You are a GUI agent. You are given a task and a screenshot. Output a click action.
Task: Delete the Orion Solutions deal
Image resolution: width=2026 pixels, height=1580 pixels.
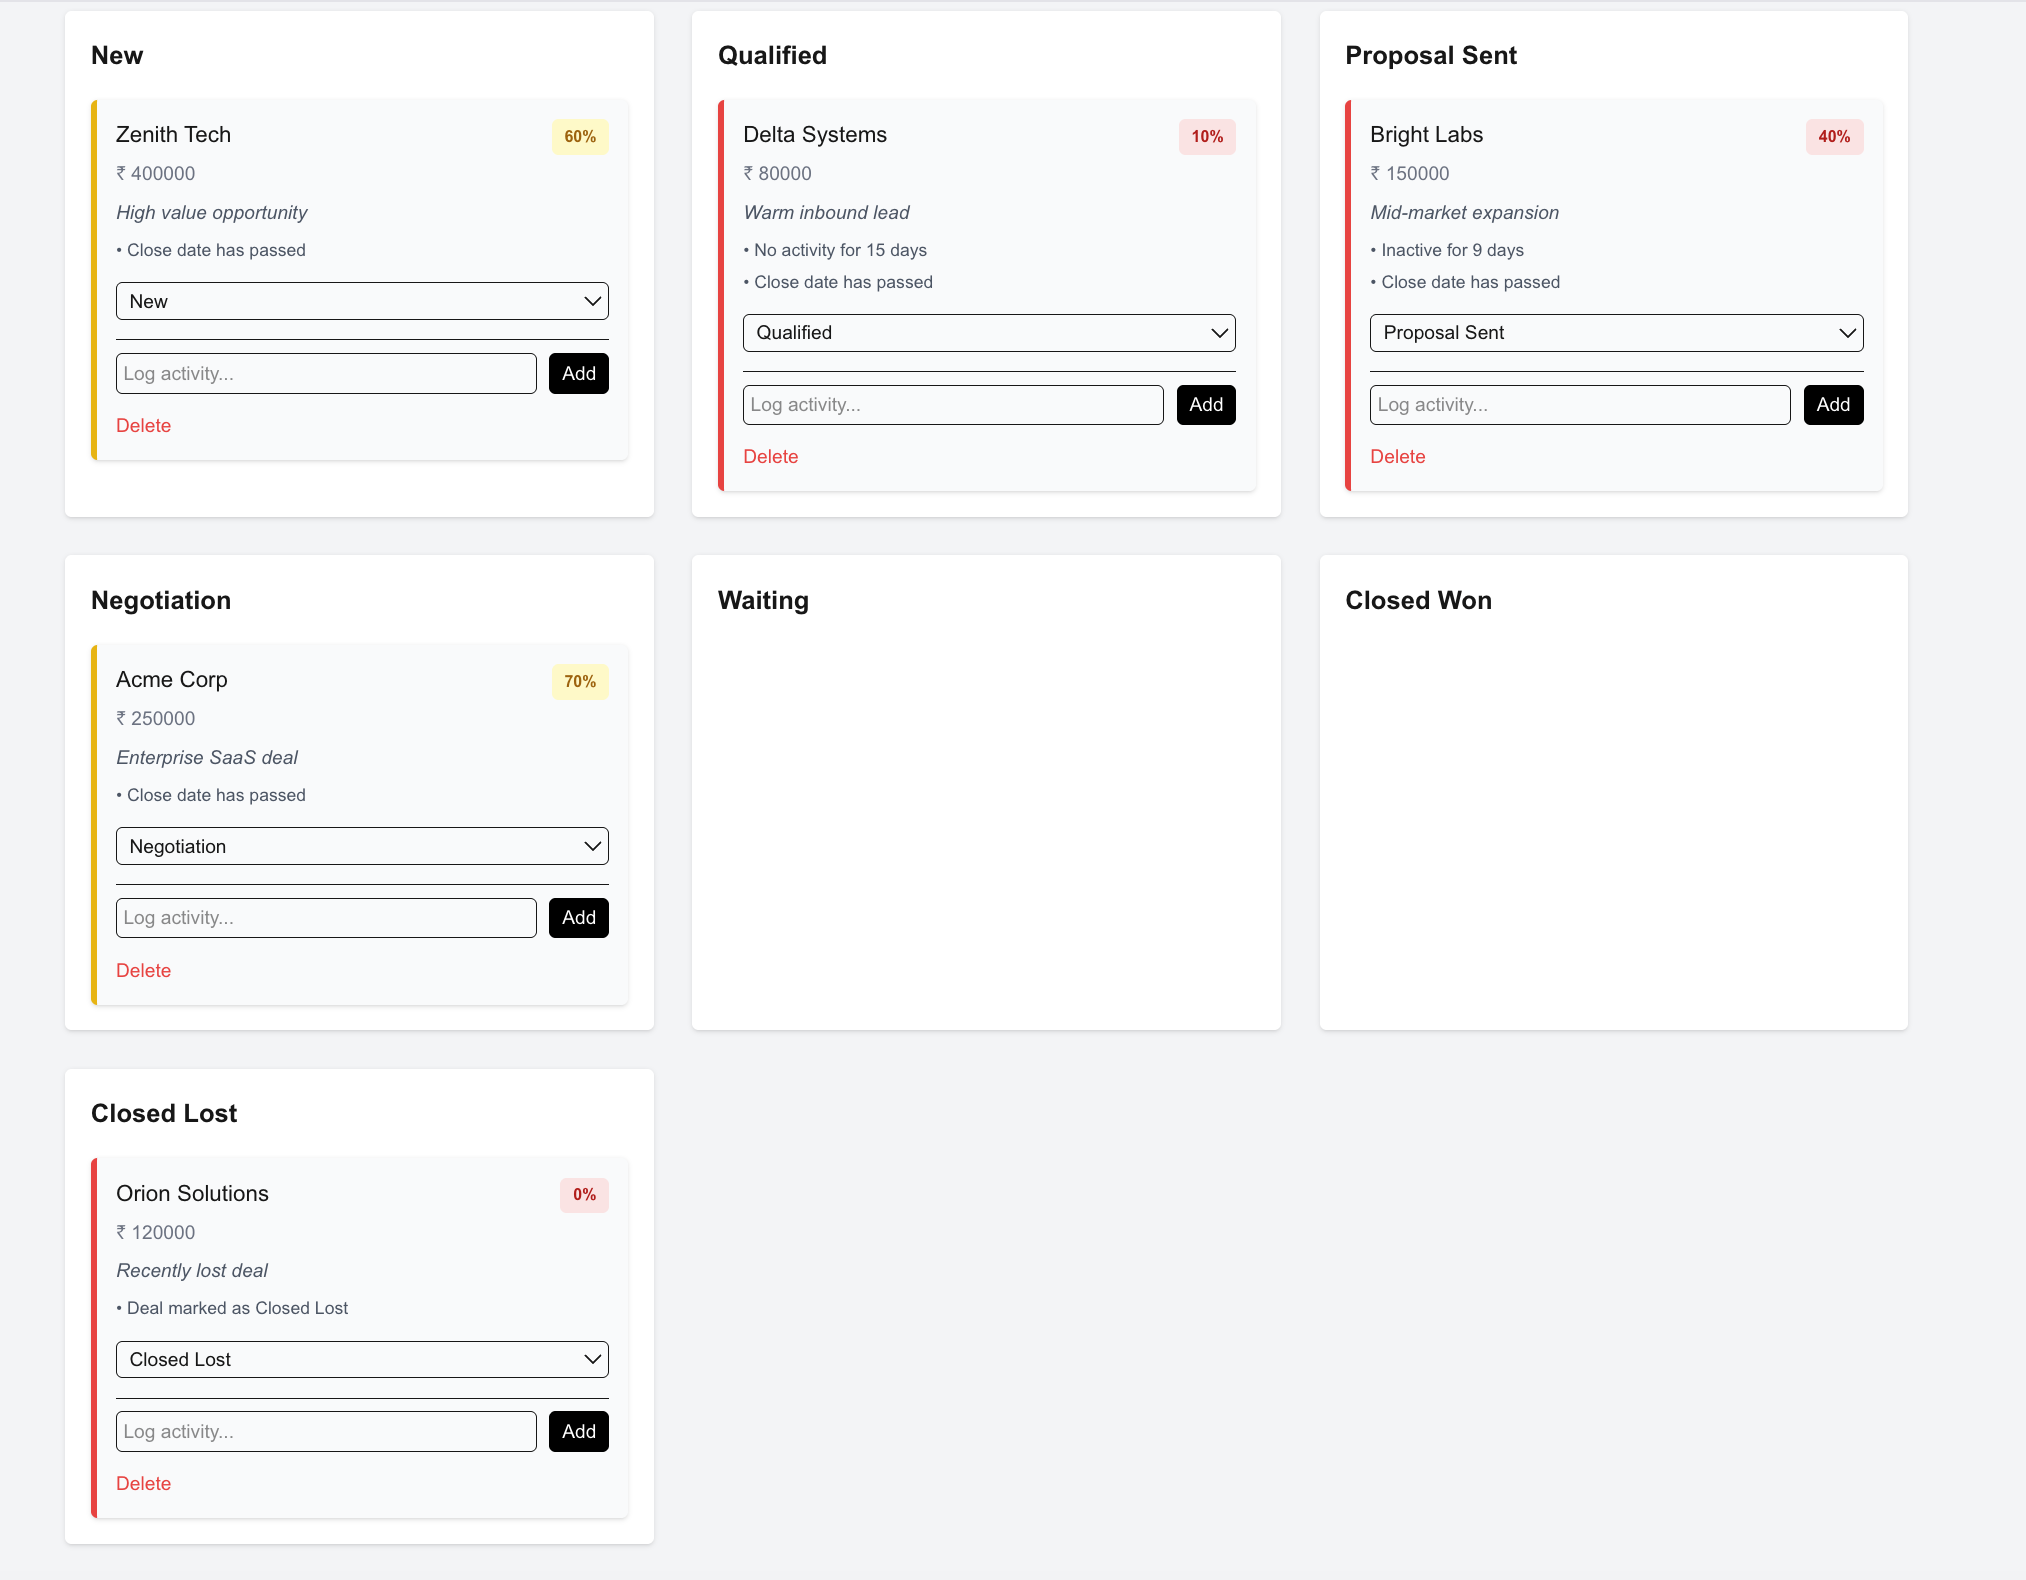click(143, 1483)
